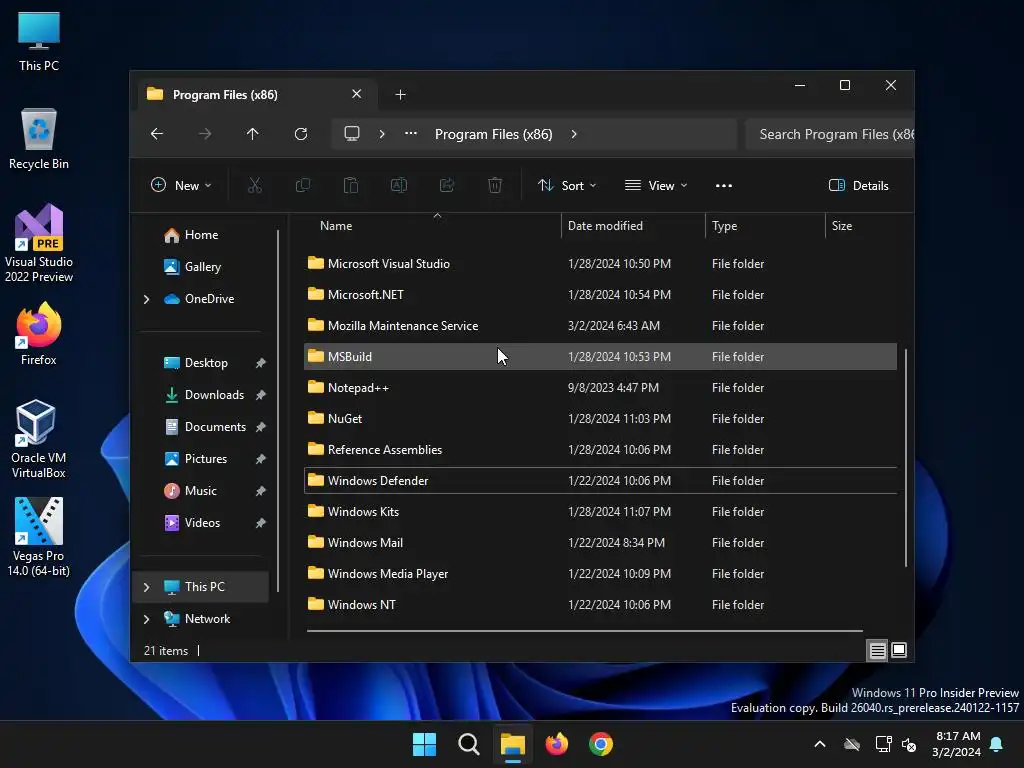The height and width of the screenshot is (768, 1024).
Task: Open the notifications bell
Action: point(996,744)
